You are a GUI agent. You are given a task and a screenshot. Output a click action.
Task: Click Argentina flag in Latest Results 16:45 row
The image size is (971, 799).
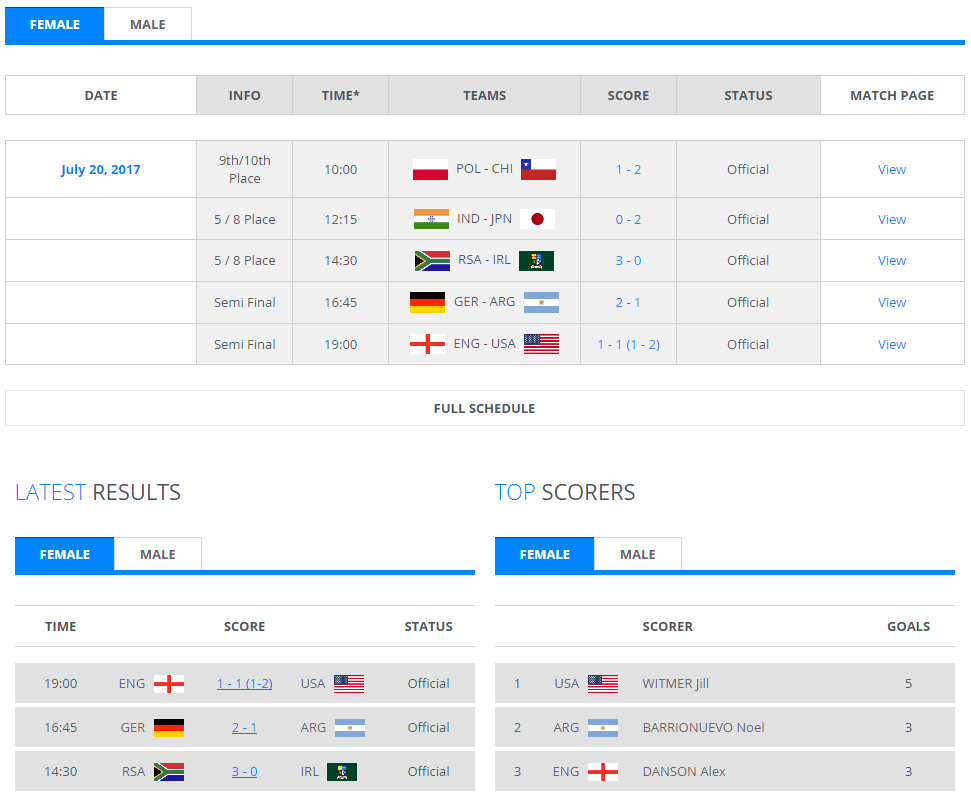[350, 728]
